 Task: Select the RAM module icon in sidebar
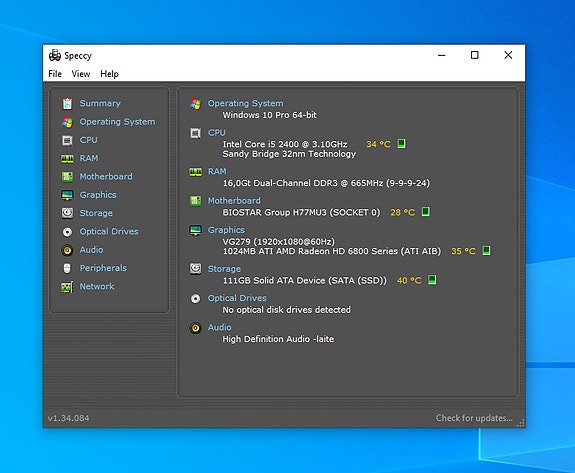click(67, 159)
